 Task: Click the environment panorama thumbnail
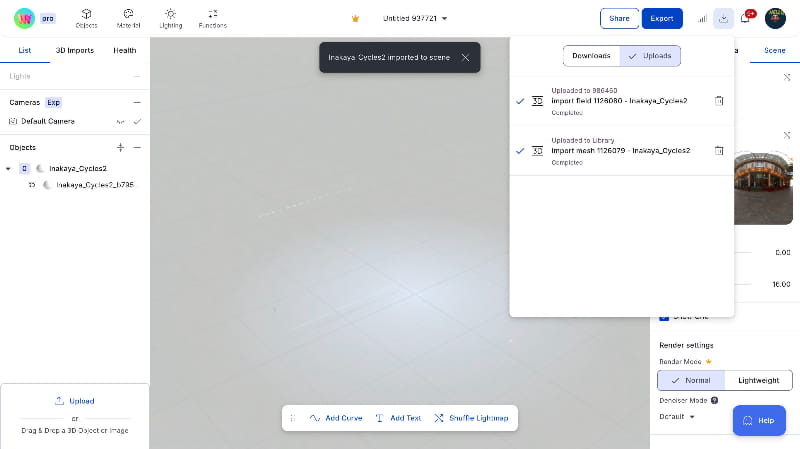(763, 189)
